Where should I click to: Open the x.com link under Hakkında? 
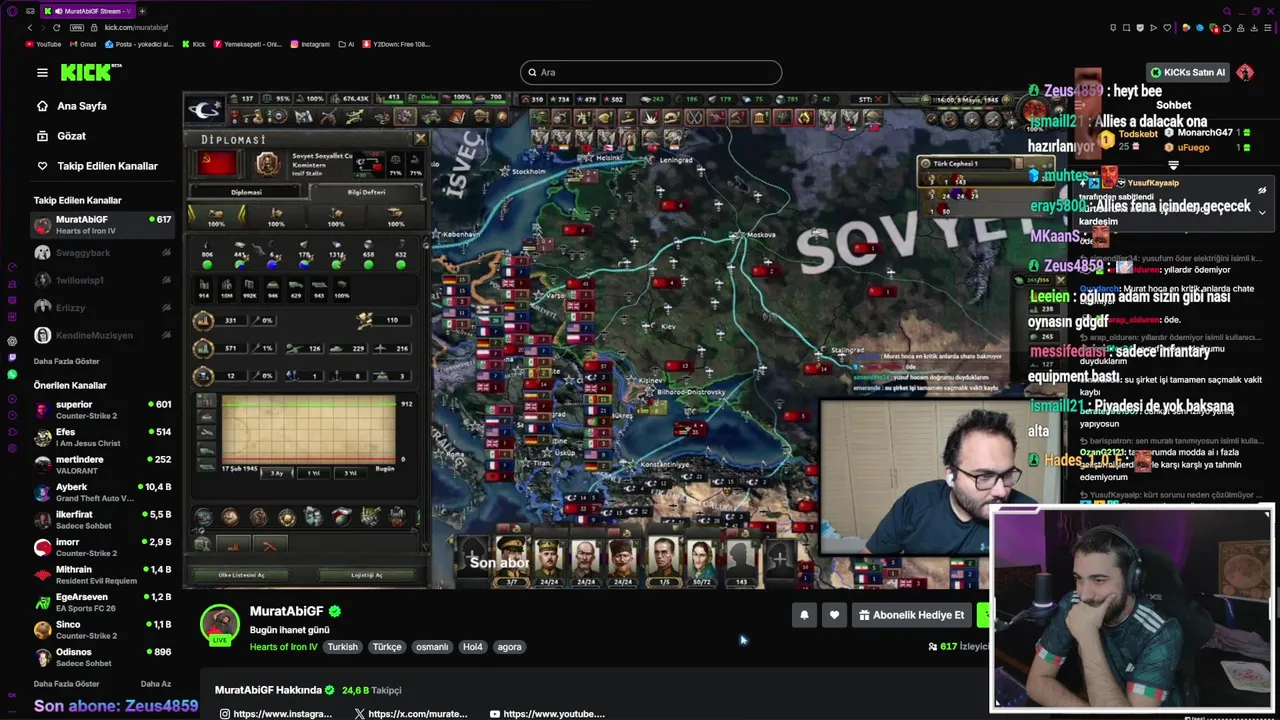(x=410, y=714)
